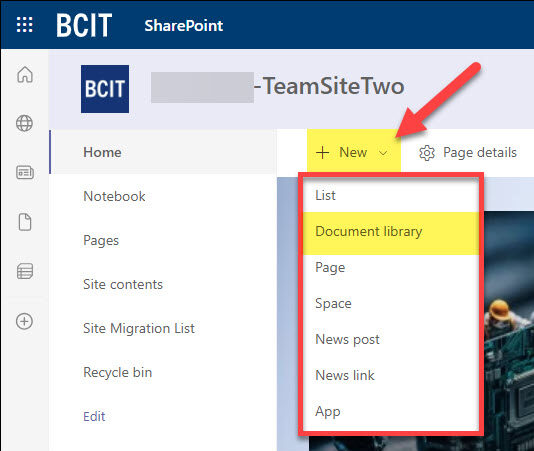
Task: Open My sites via the globe icon in the rail
Action: [x=25, y=123]
